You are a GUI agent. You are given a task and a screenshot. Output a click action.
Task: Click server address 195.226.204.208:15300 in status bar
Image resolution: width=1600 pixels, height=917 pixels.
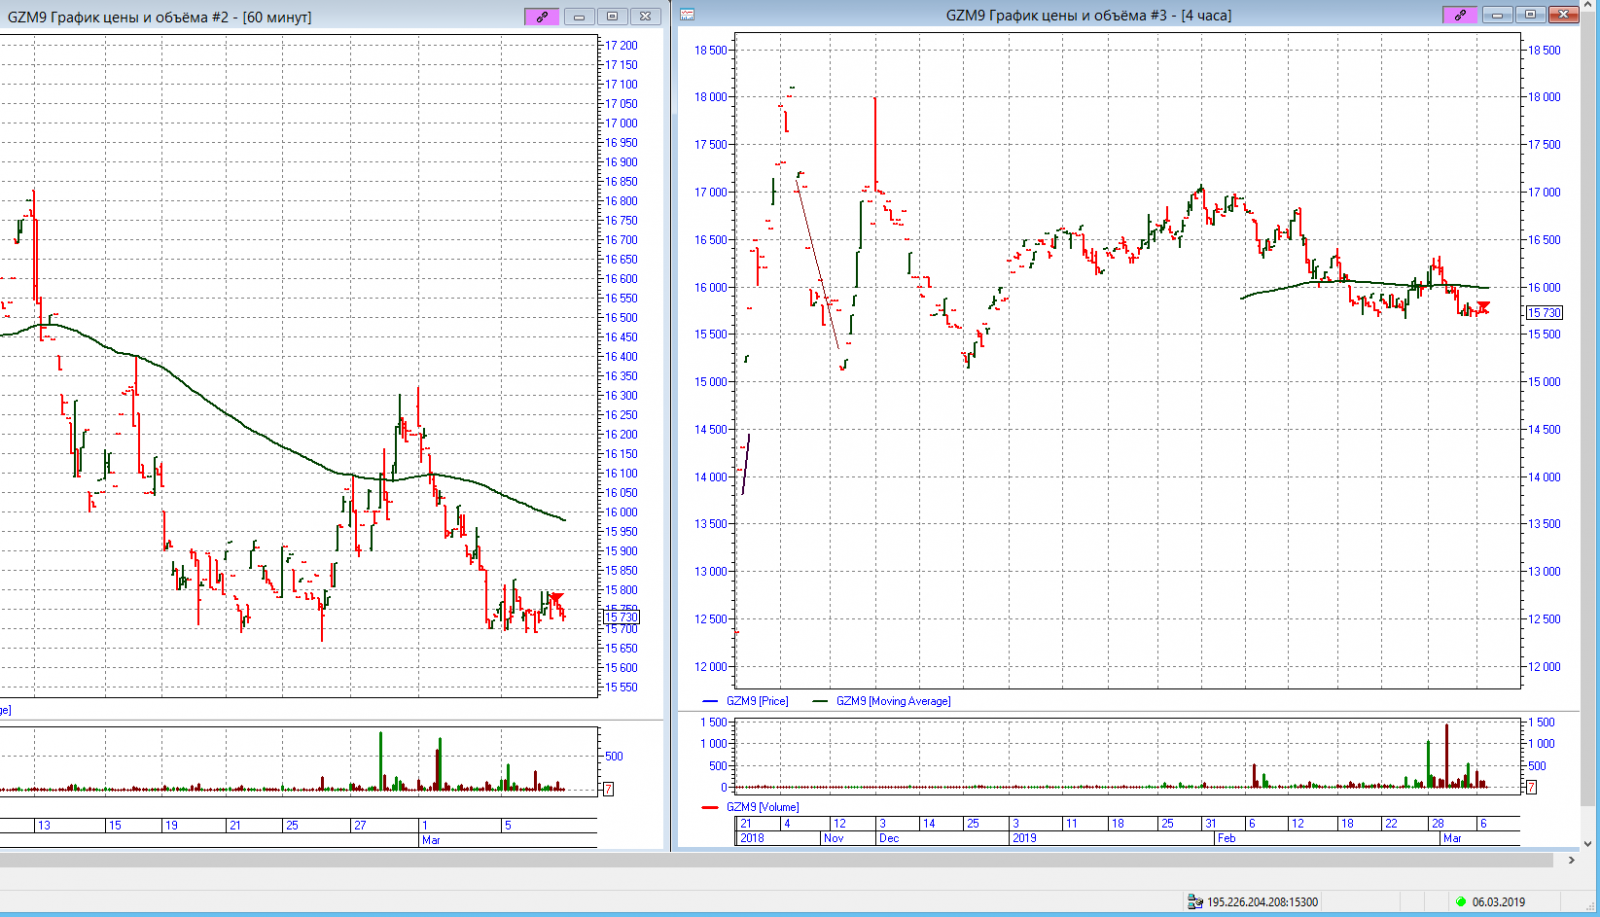tap(1262, 902)
